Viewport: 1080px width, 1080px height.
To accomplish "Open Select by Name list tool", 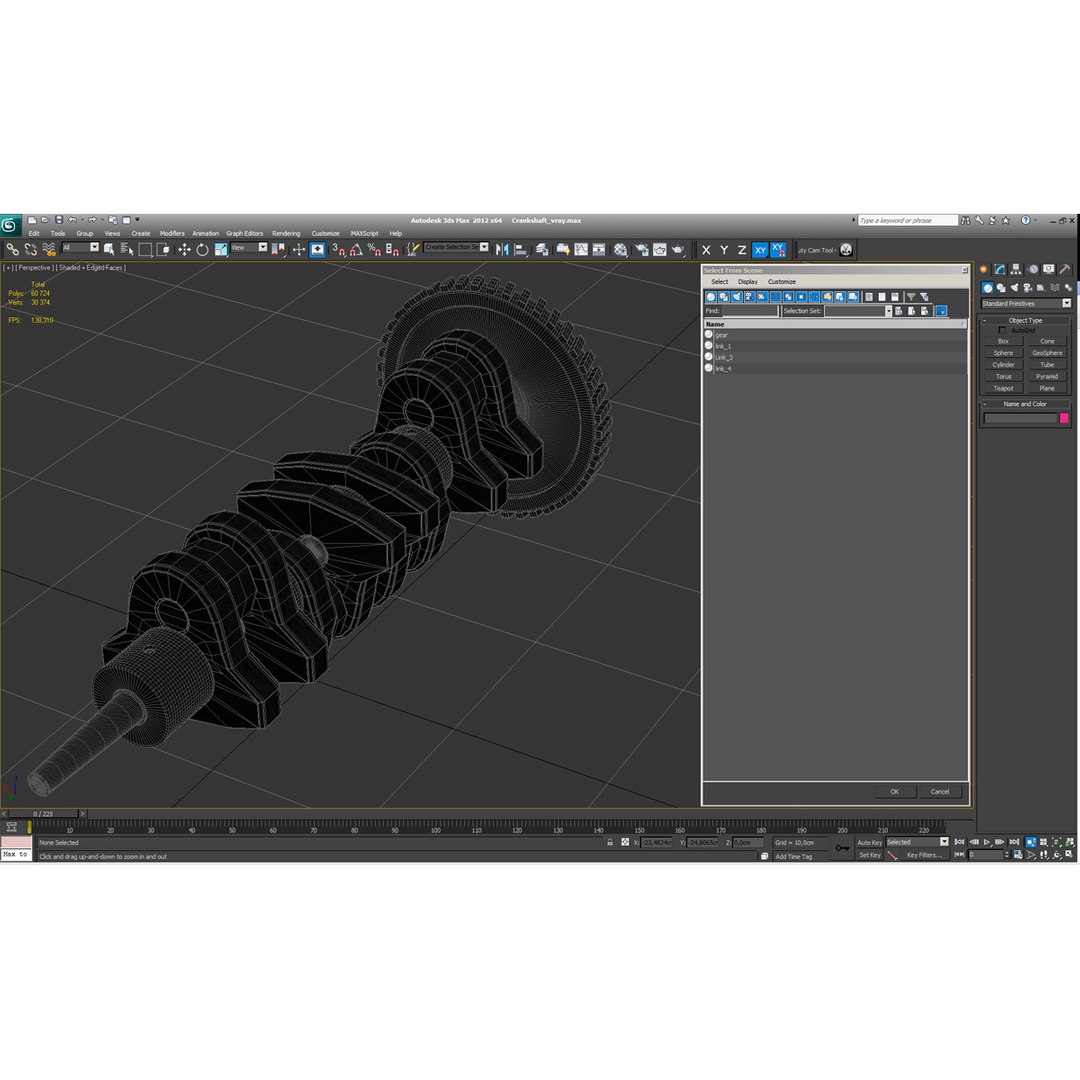I will (x=127, y=249).
